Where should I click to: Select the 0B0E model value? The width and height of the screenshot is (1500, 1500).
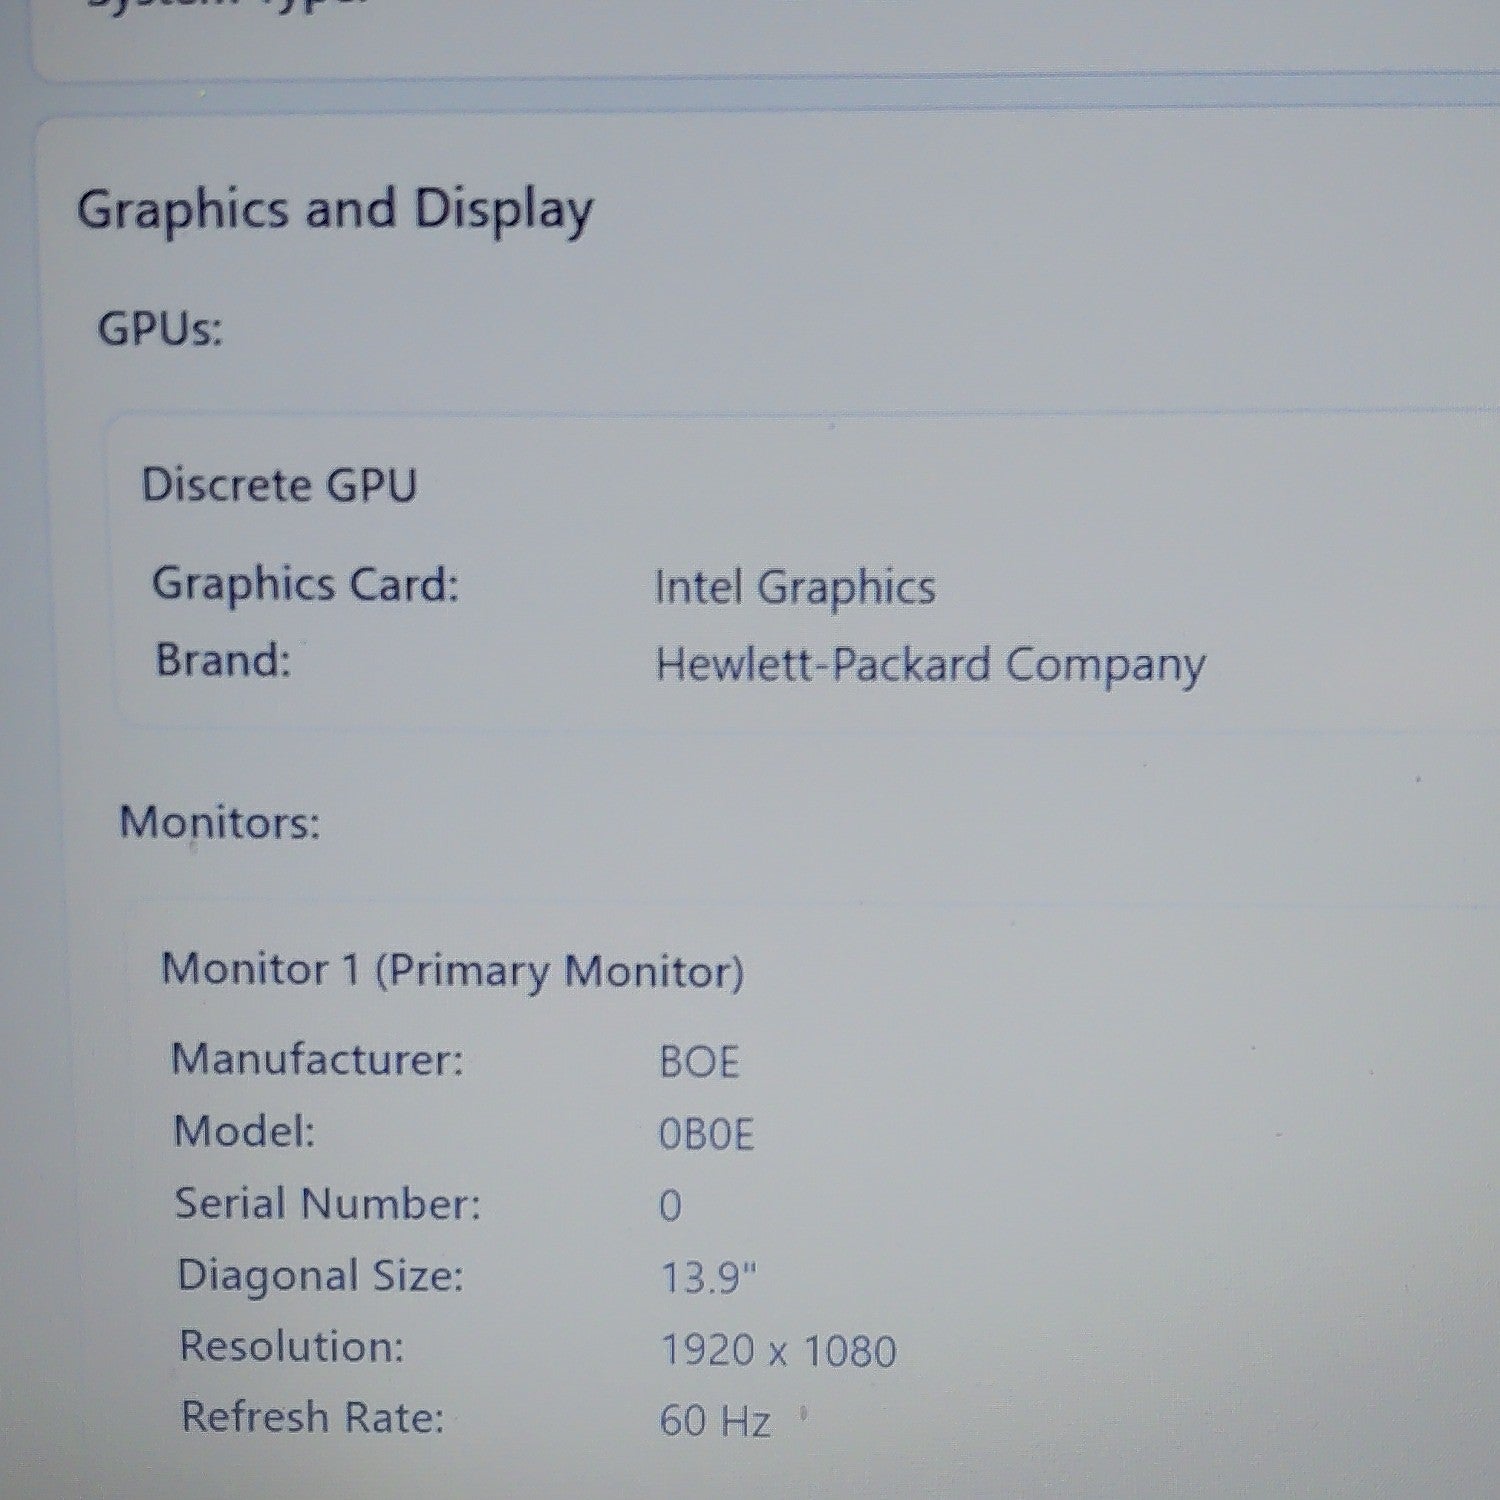click(x=706, y=1135)
